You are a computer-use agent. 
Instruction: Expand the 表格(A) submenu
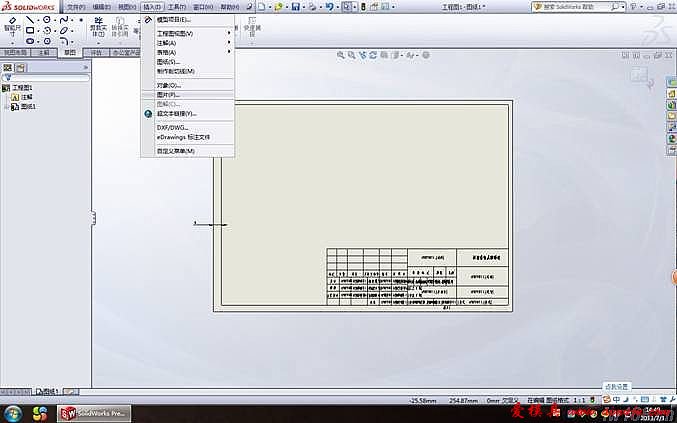184,52
